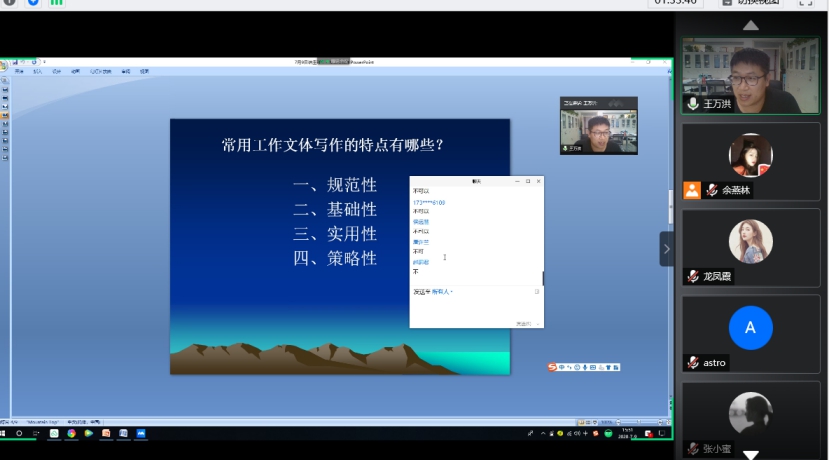Open the 所有人 recipient dropdown in chat
Viewport: 830px width, 460px height.
click(441, 292)
